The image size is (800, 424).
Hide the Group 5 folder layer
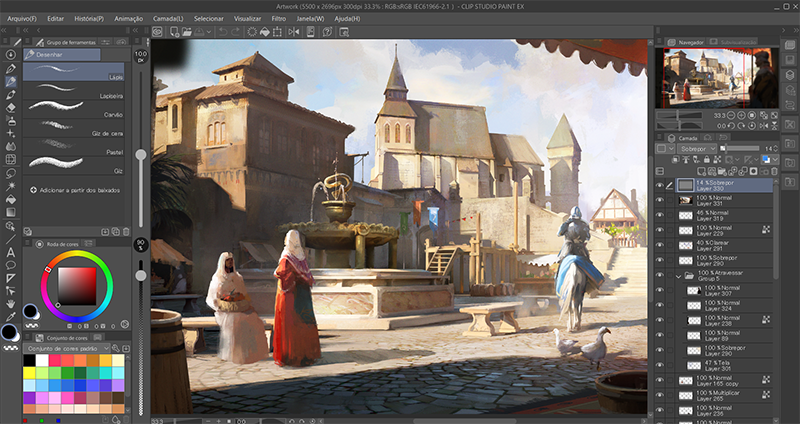(659, 275)
